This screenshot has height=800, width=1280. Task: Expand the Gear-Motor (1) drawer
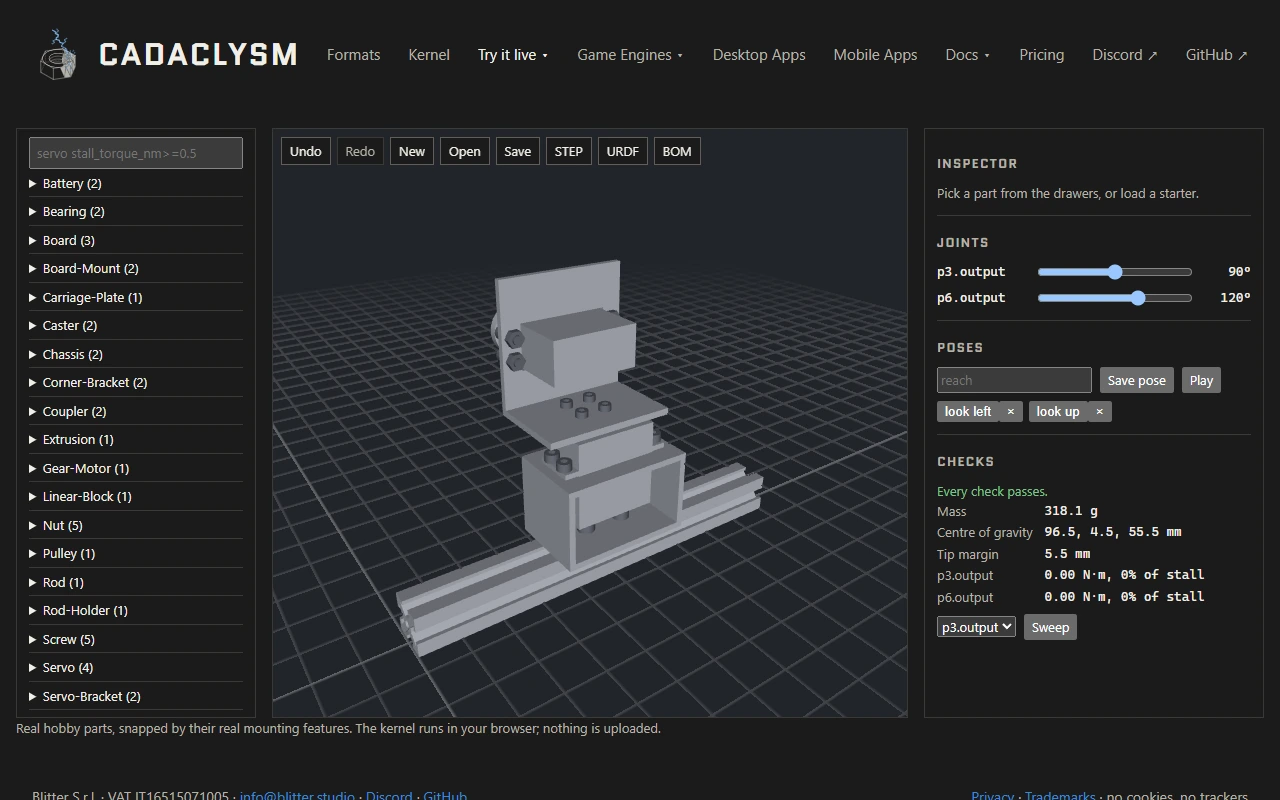(135, 468)
